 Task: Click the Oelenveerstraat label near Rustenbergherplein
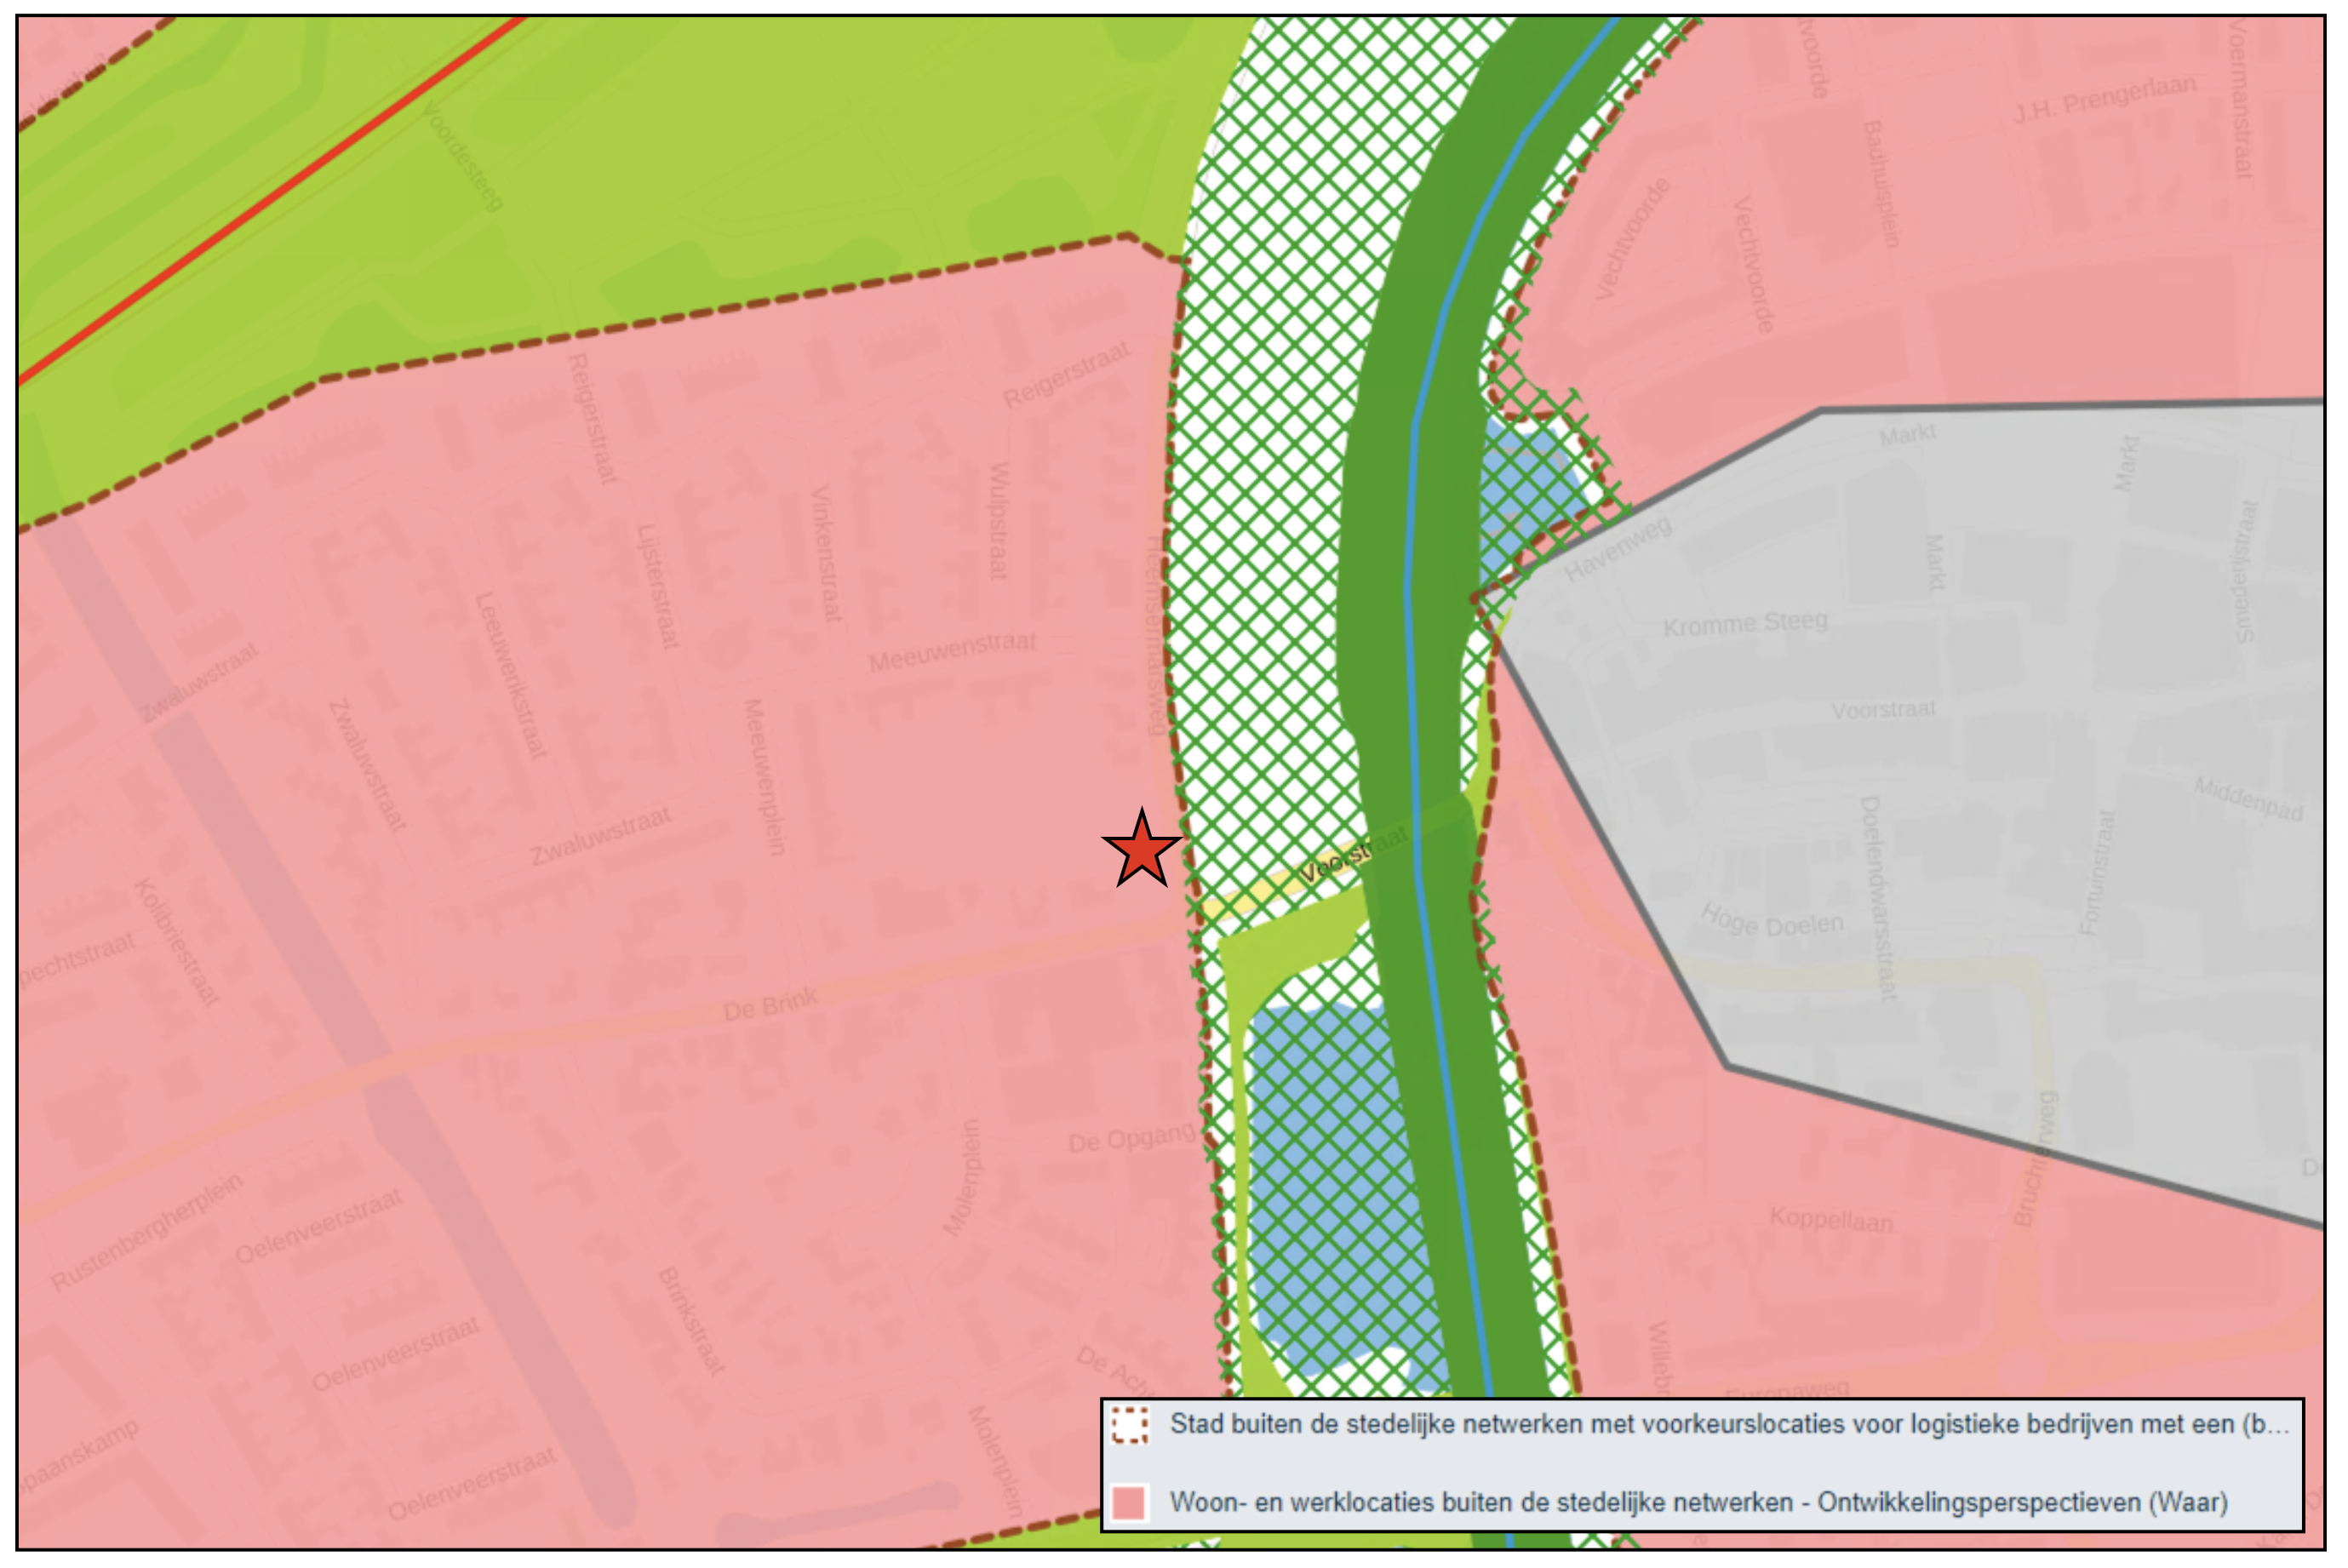coord(318,1227)
